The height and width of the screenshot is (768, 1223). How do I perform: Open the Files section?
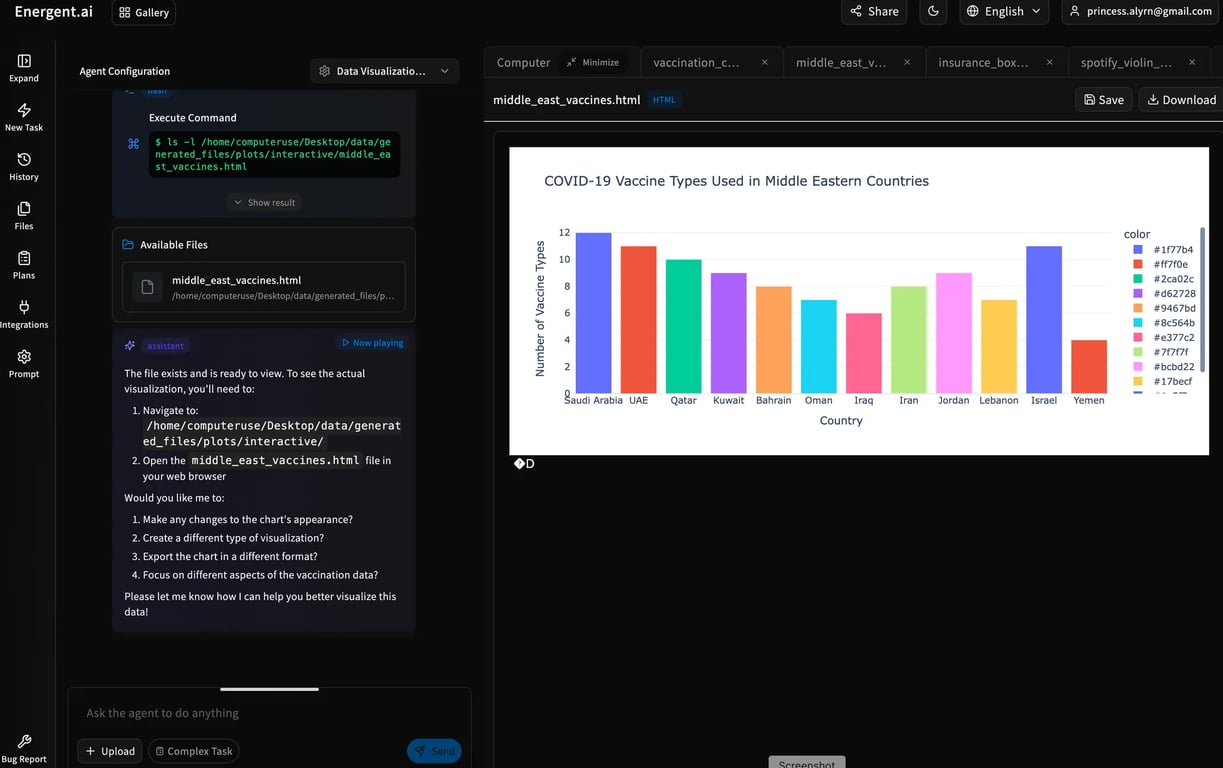click(x=24, y=216)
